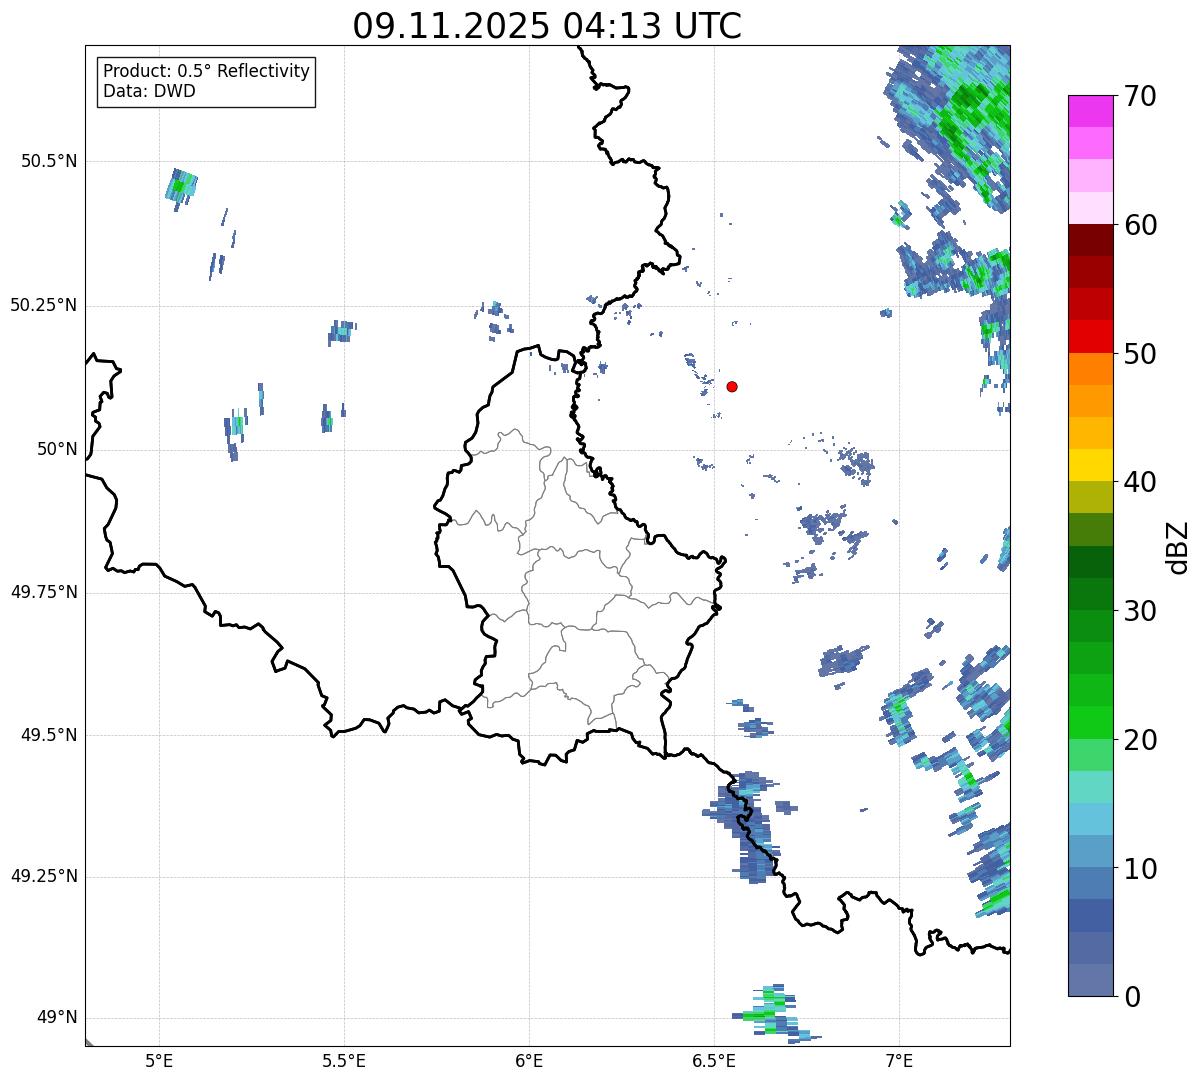Click the title "09.11.2025 04:13 UTC"
Screen dimensions: 1202x1081
click(x=547, y=26)
